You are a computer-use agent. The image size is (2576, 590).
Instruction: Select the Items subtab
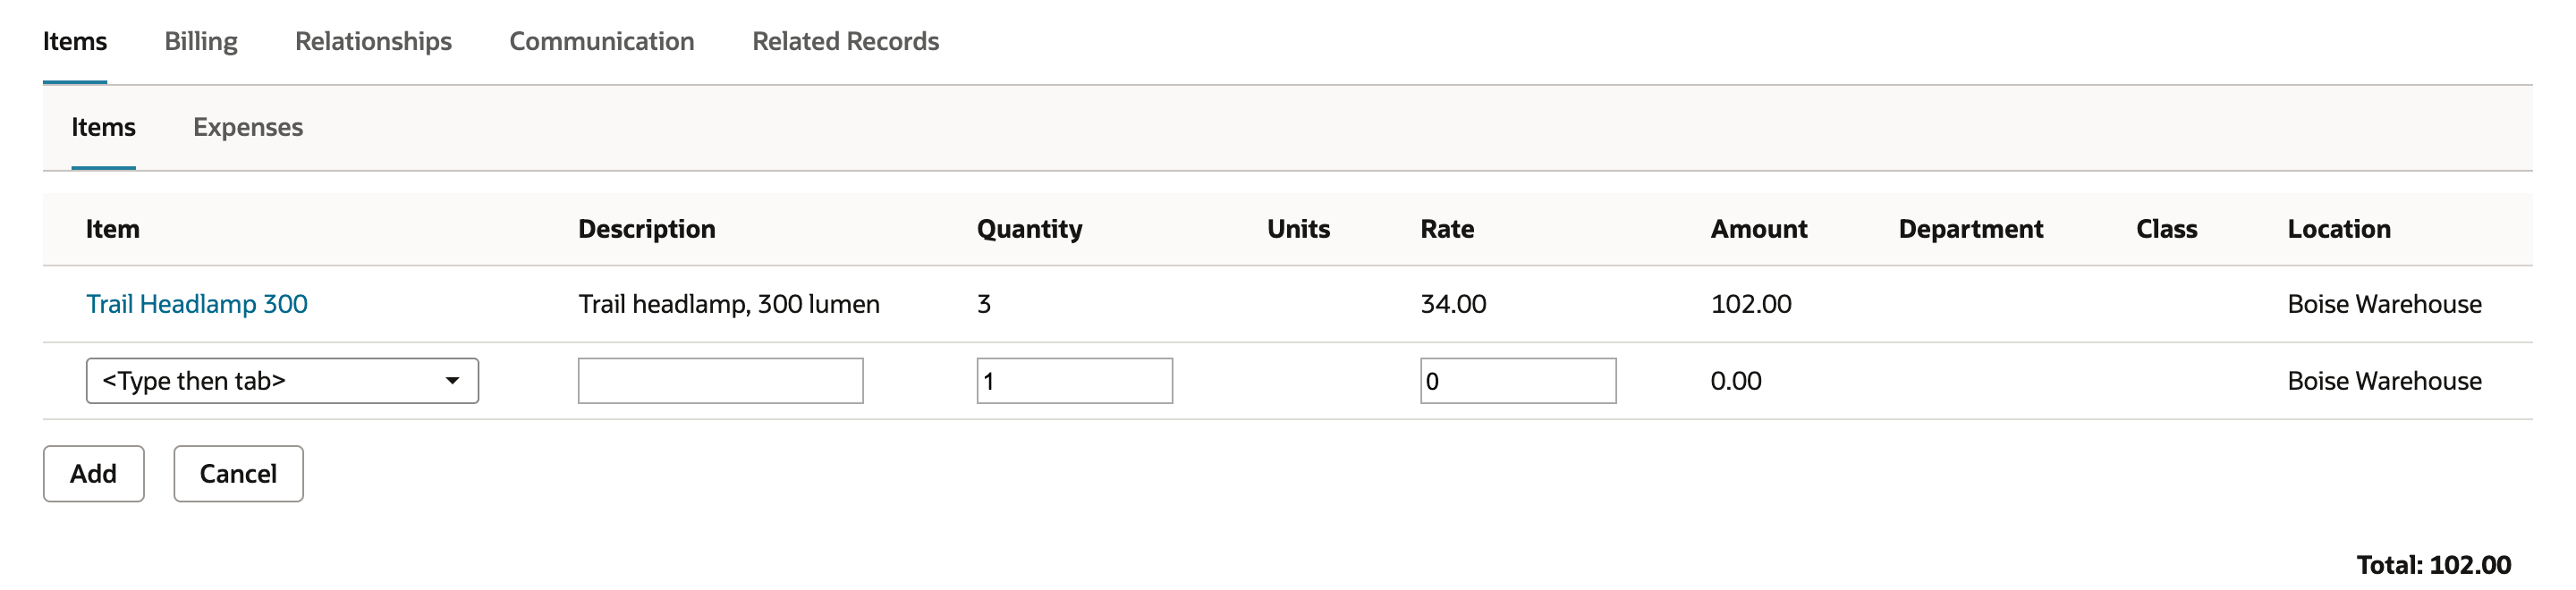pyautogui.click(x=103, y=127)
